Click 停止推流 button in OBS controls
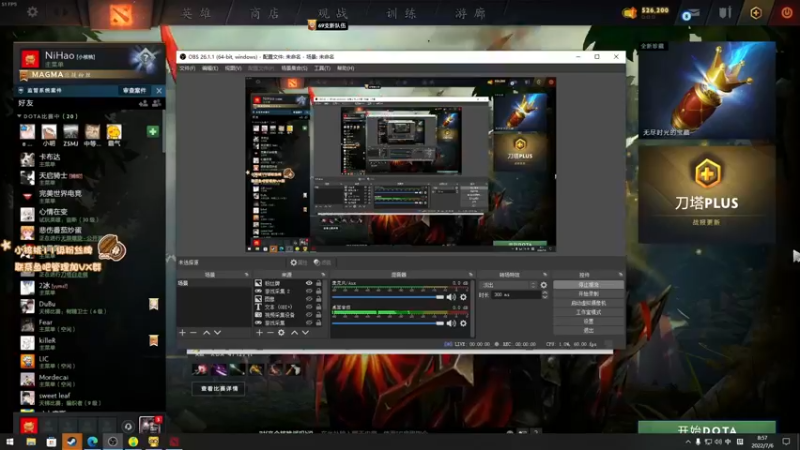The height and width of the screenshot is (450, 800). pos(588,285)
